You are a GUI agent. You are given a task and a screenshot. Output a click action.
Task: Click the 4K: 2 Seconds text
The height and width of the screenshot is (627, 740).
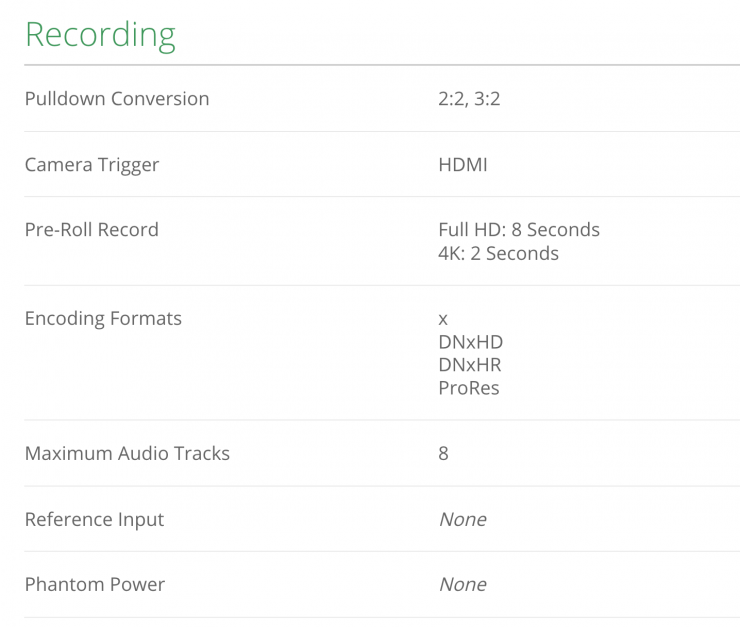498,254
